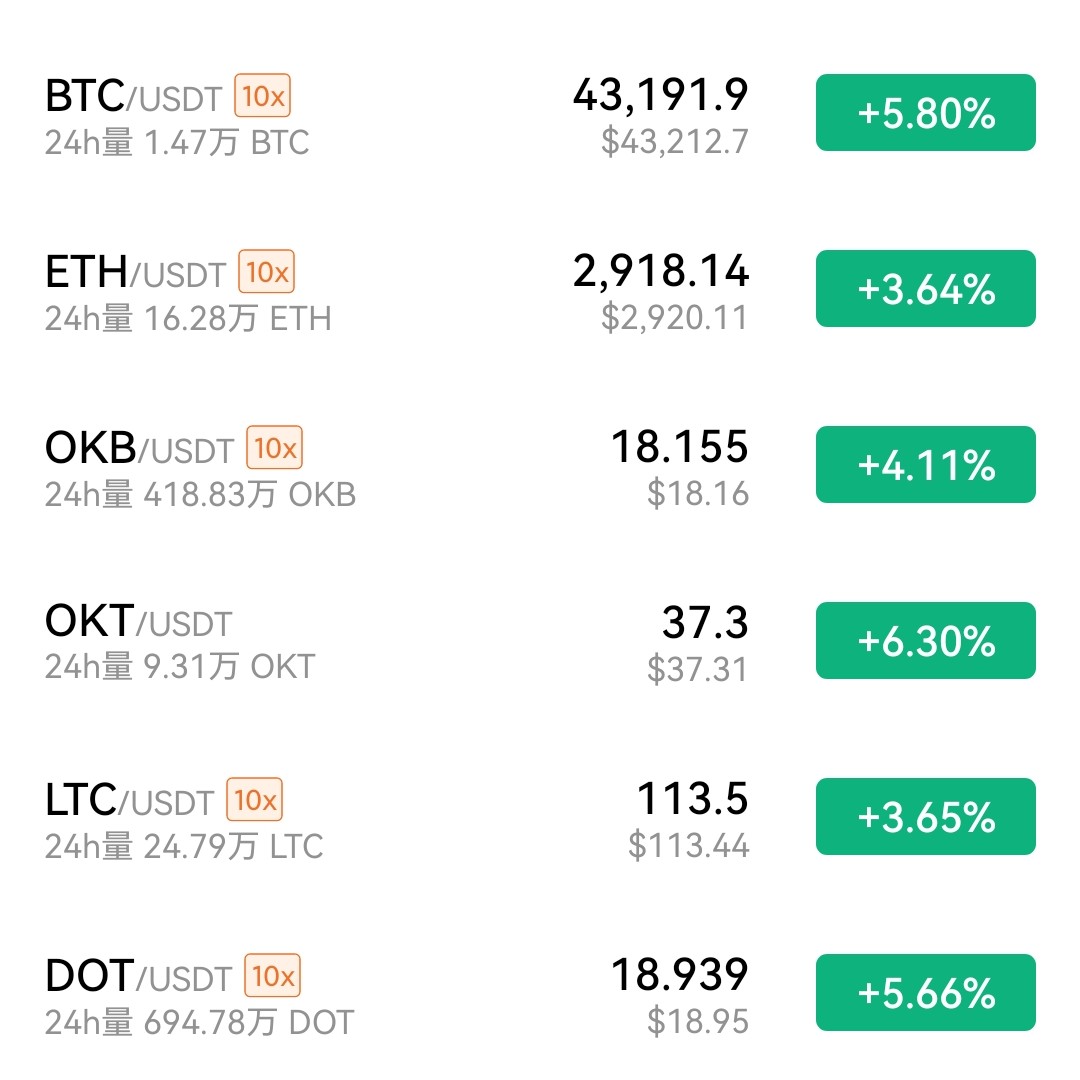Image resolution: width=1080 pixels, height=1080 pixels.
Task: Click the +5.80% change button for BTC
Action: point(926,112)
